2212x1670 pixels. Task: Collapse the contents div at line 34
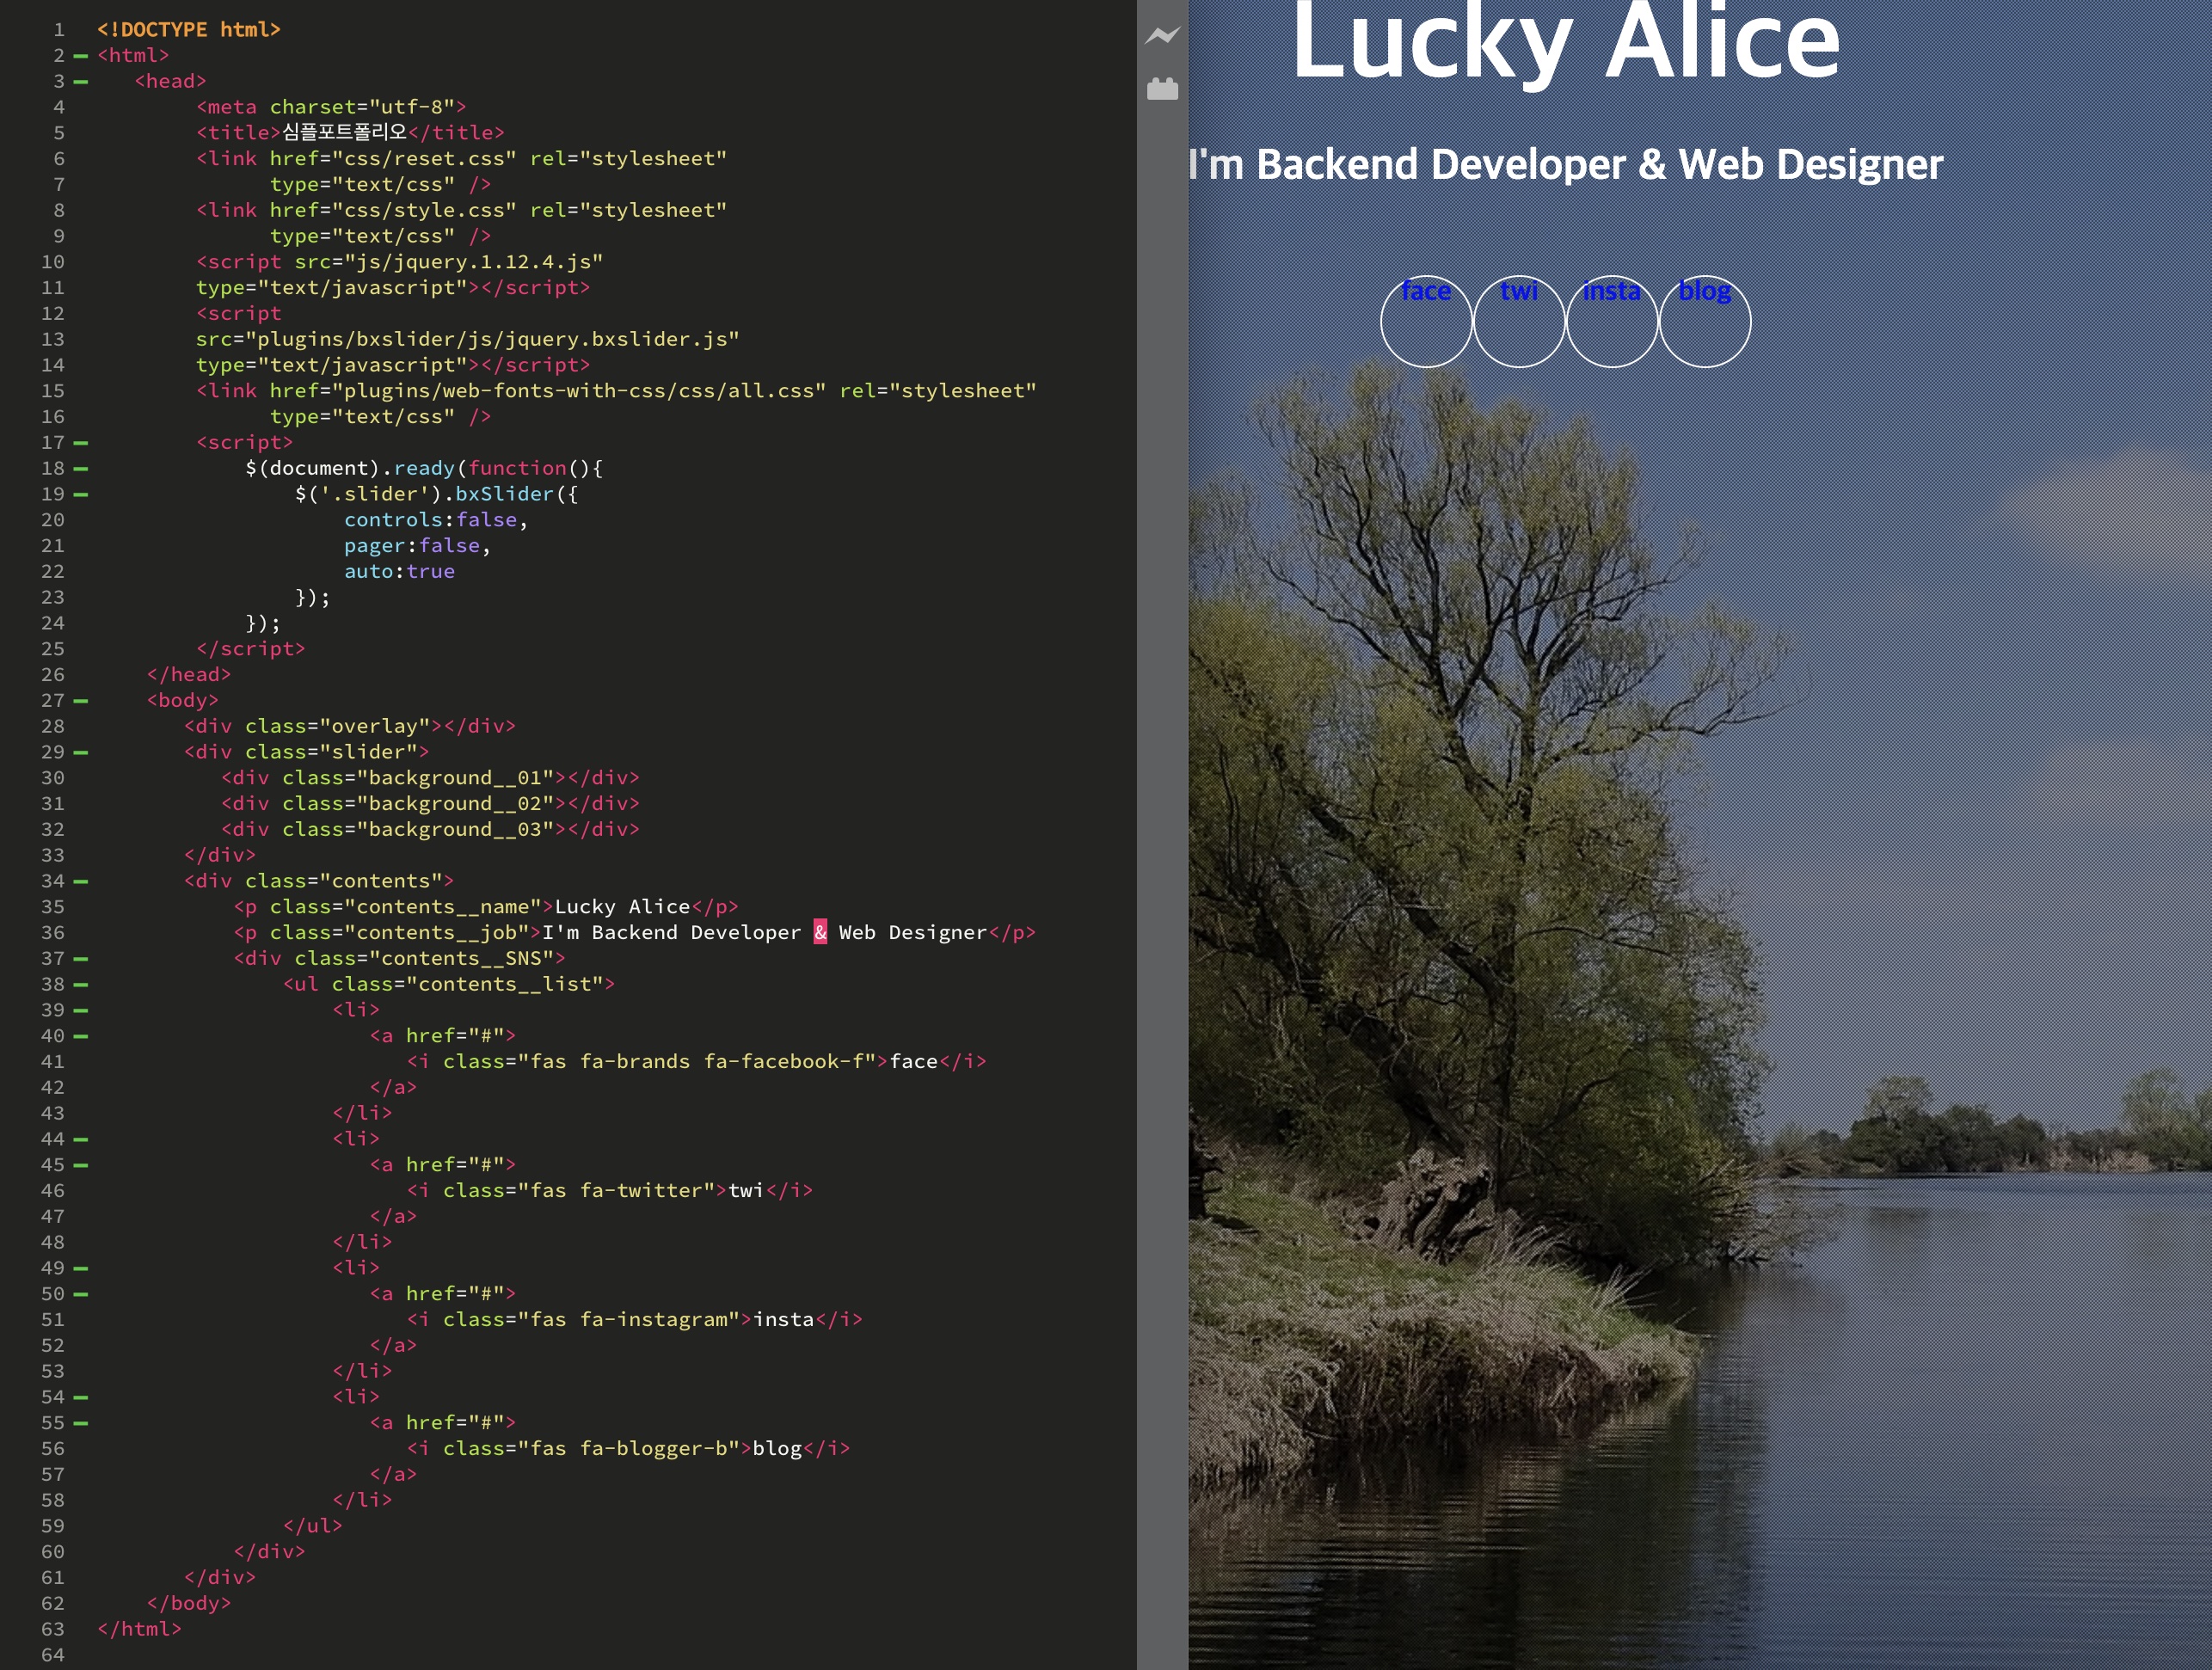[81, 882]
